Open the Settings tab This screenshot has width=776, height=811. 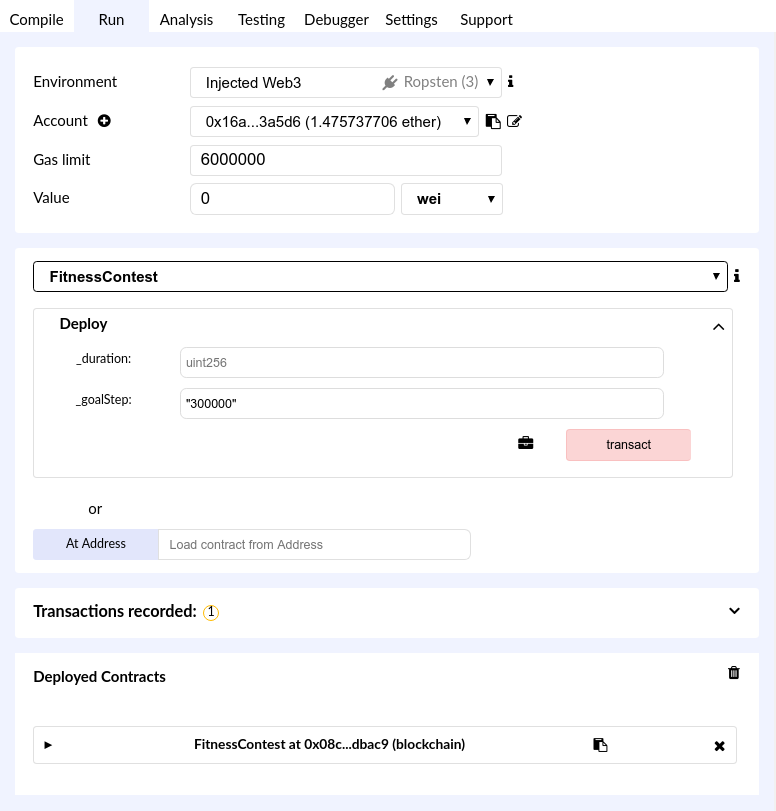point(411,20)
